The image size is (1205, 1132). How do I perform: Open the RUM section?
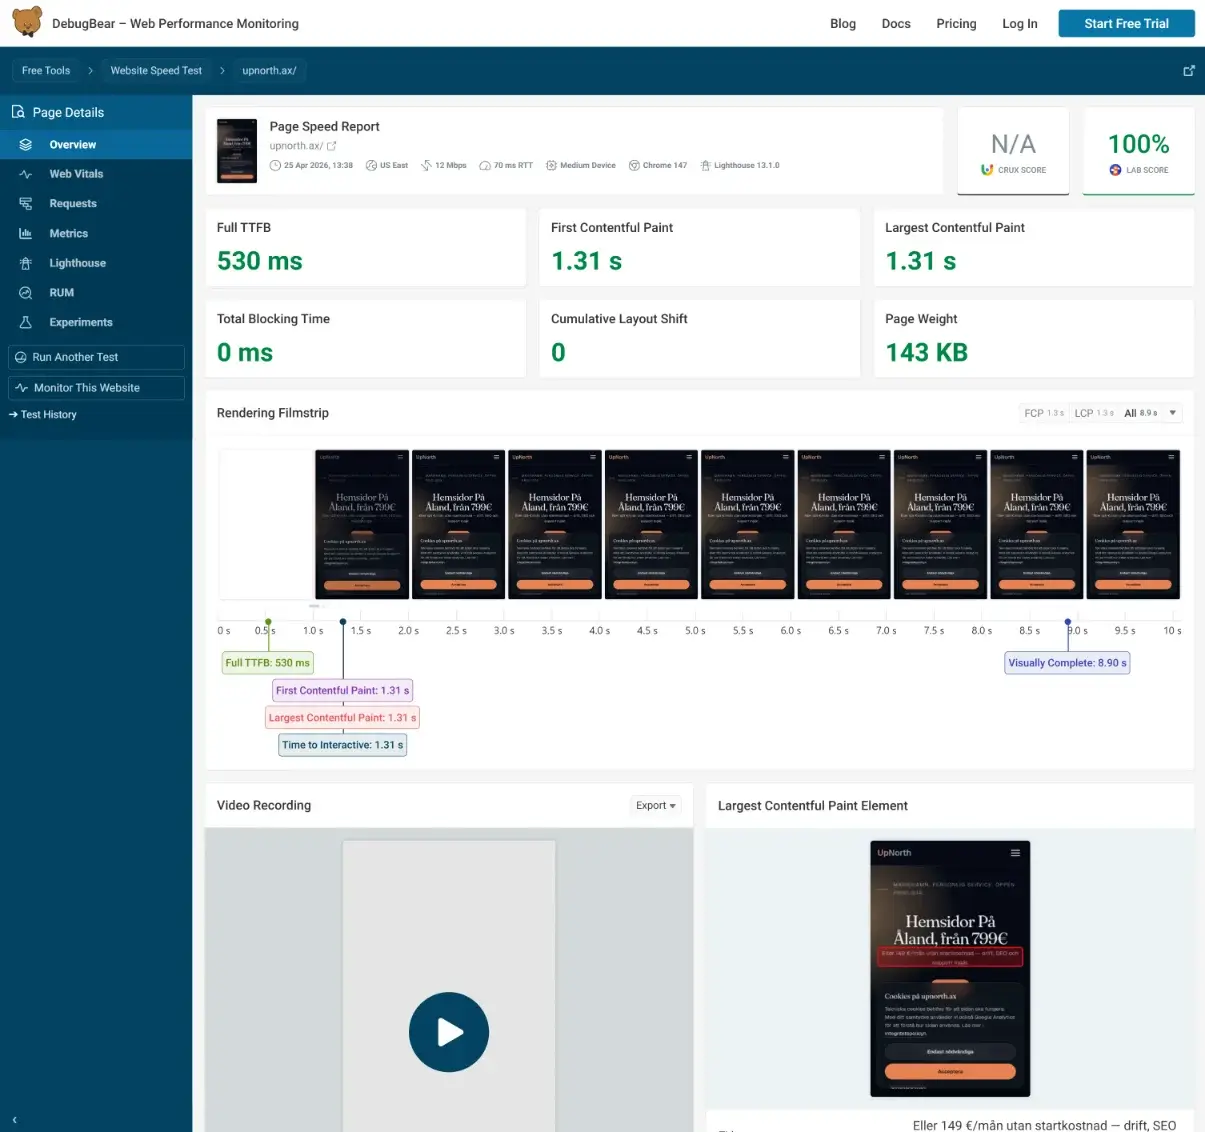(x=96, y=292)
